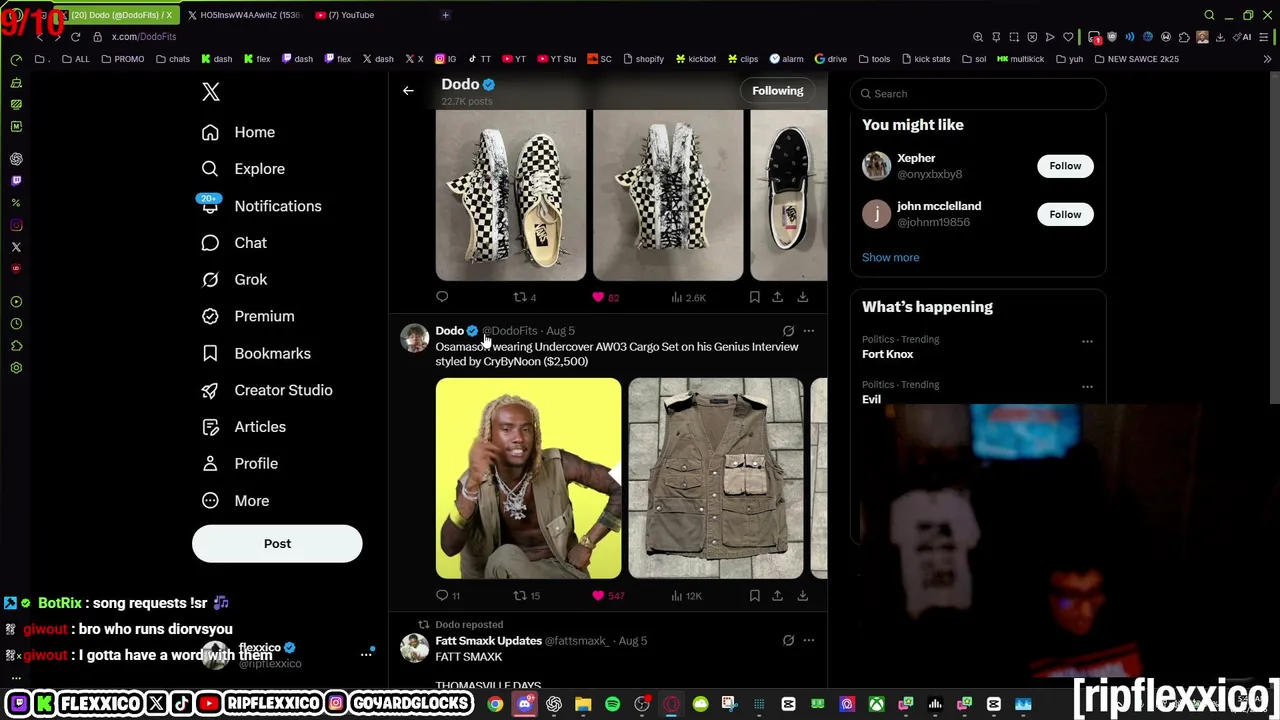Viewport: 1280px width, 720px height.
Task: Open the Premium page
Action: (x=247, y=316)
